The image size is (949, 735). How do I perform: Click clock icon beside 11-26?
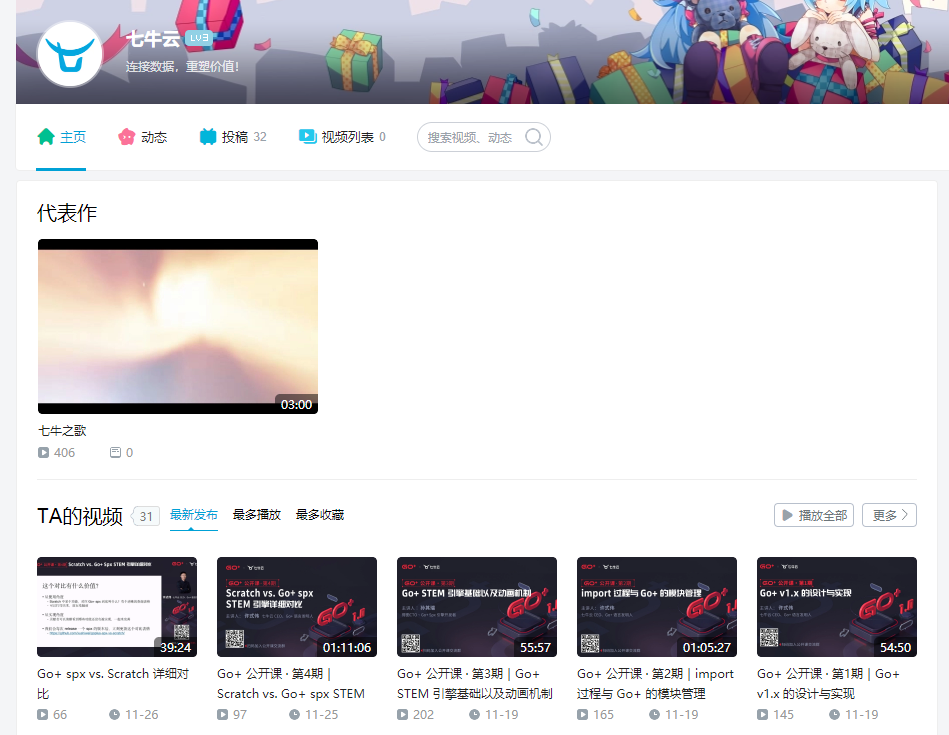(114, 714)
